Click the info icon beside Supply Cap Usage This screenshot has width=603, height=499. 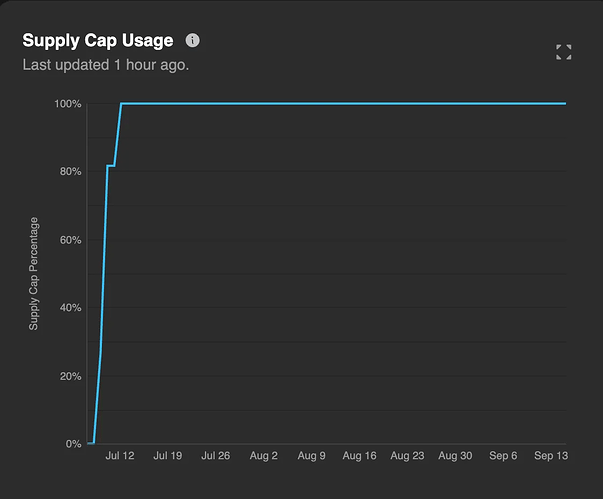point(193,41)
